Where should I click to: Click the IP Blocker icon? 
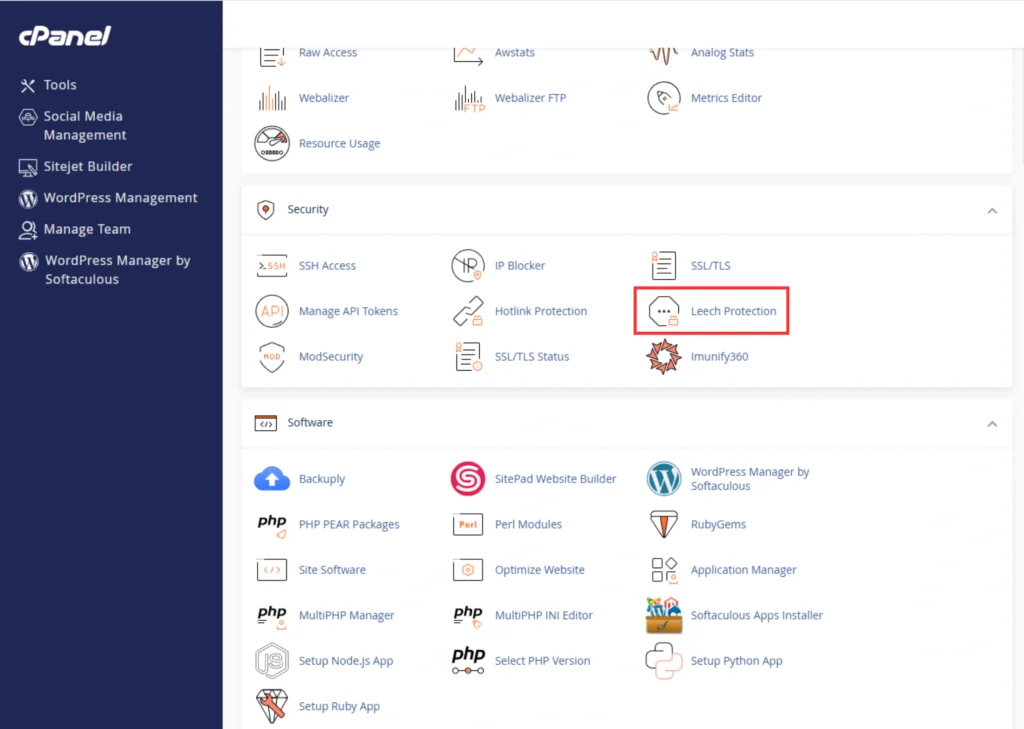468,266
